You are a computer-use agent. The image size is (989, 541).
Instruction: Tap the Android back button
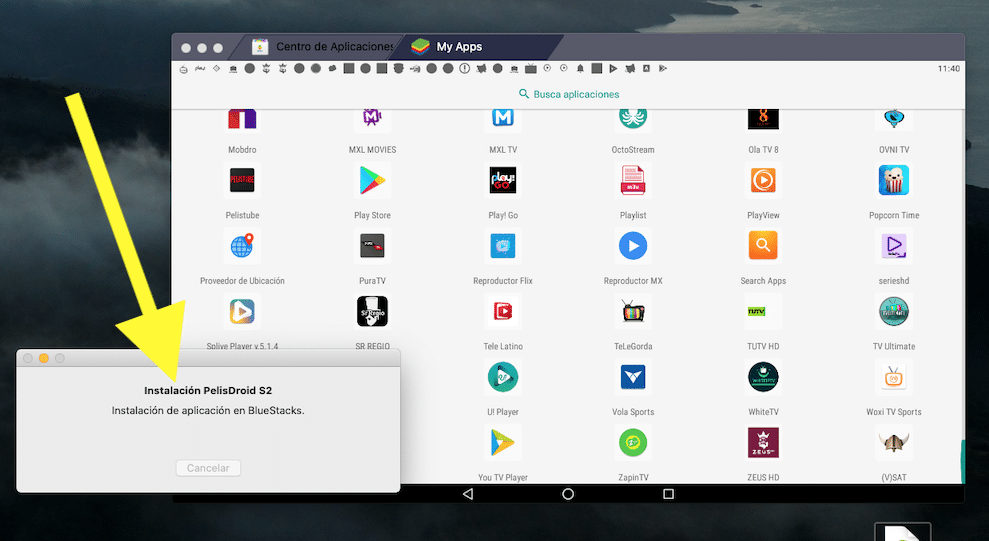click(467, 494)
